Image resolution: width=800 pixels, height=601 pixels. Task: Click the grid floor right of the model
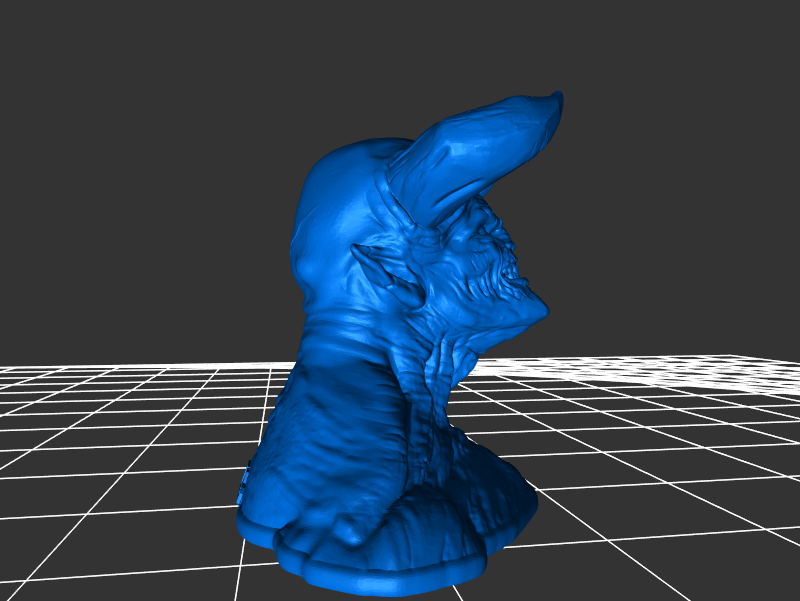[x=660, y=470]
